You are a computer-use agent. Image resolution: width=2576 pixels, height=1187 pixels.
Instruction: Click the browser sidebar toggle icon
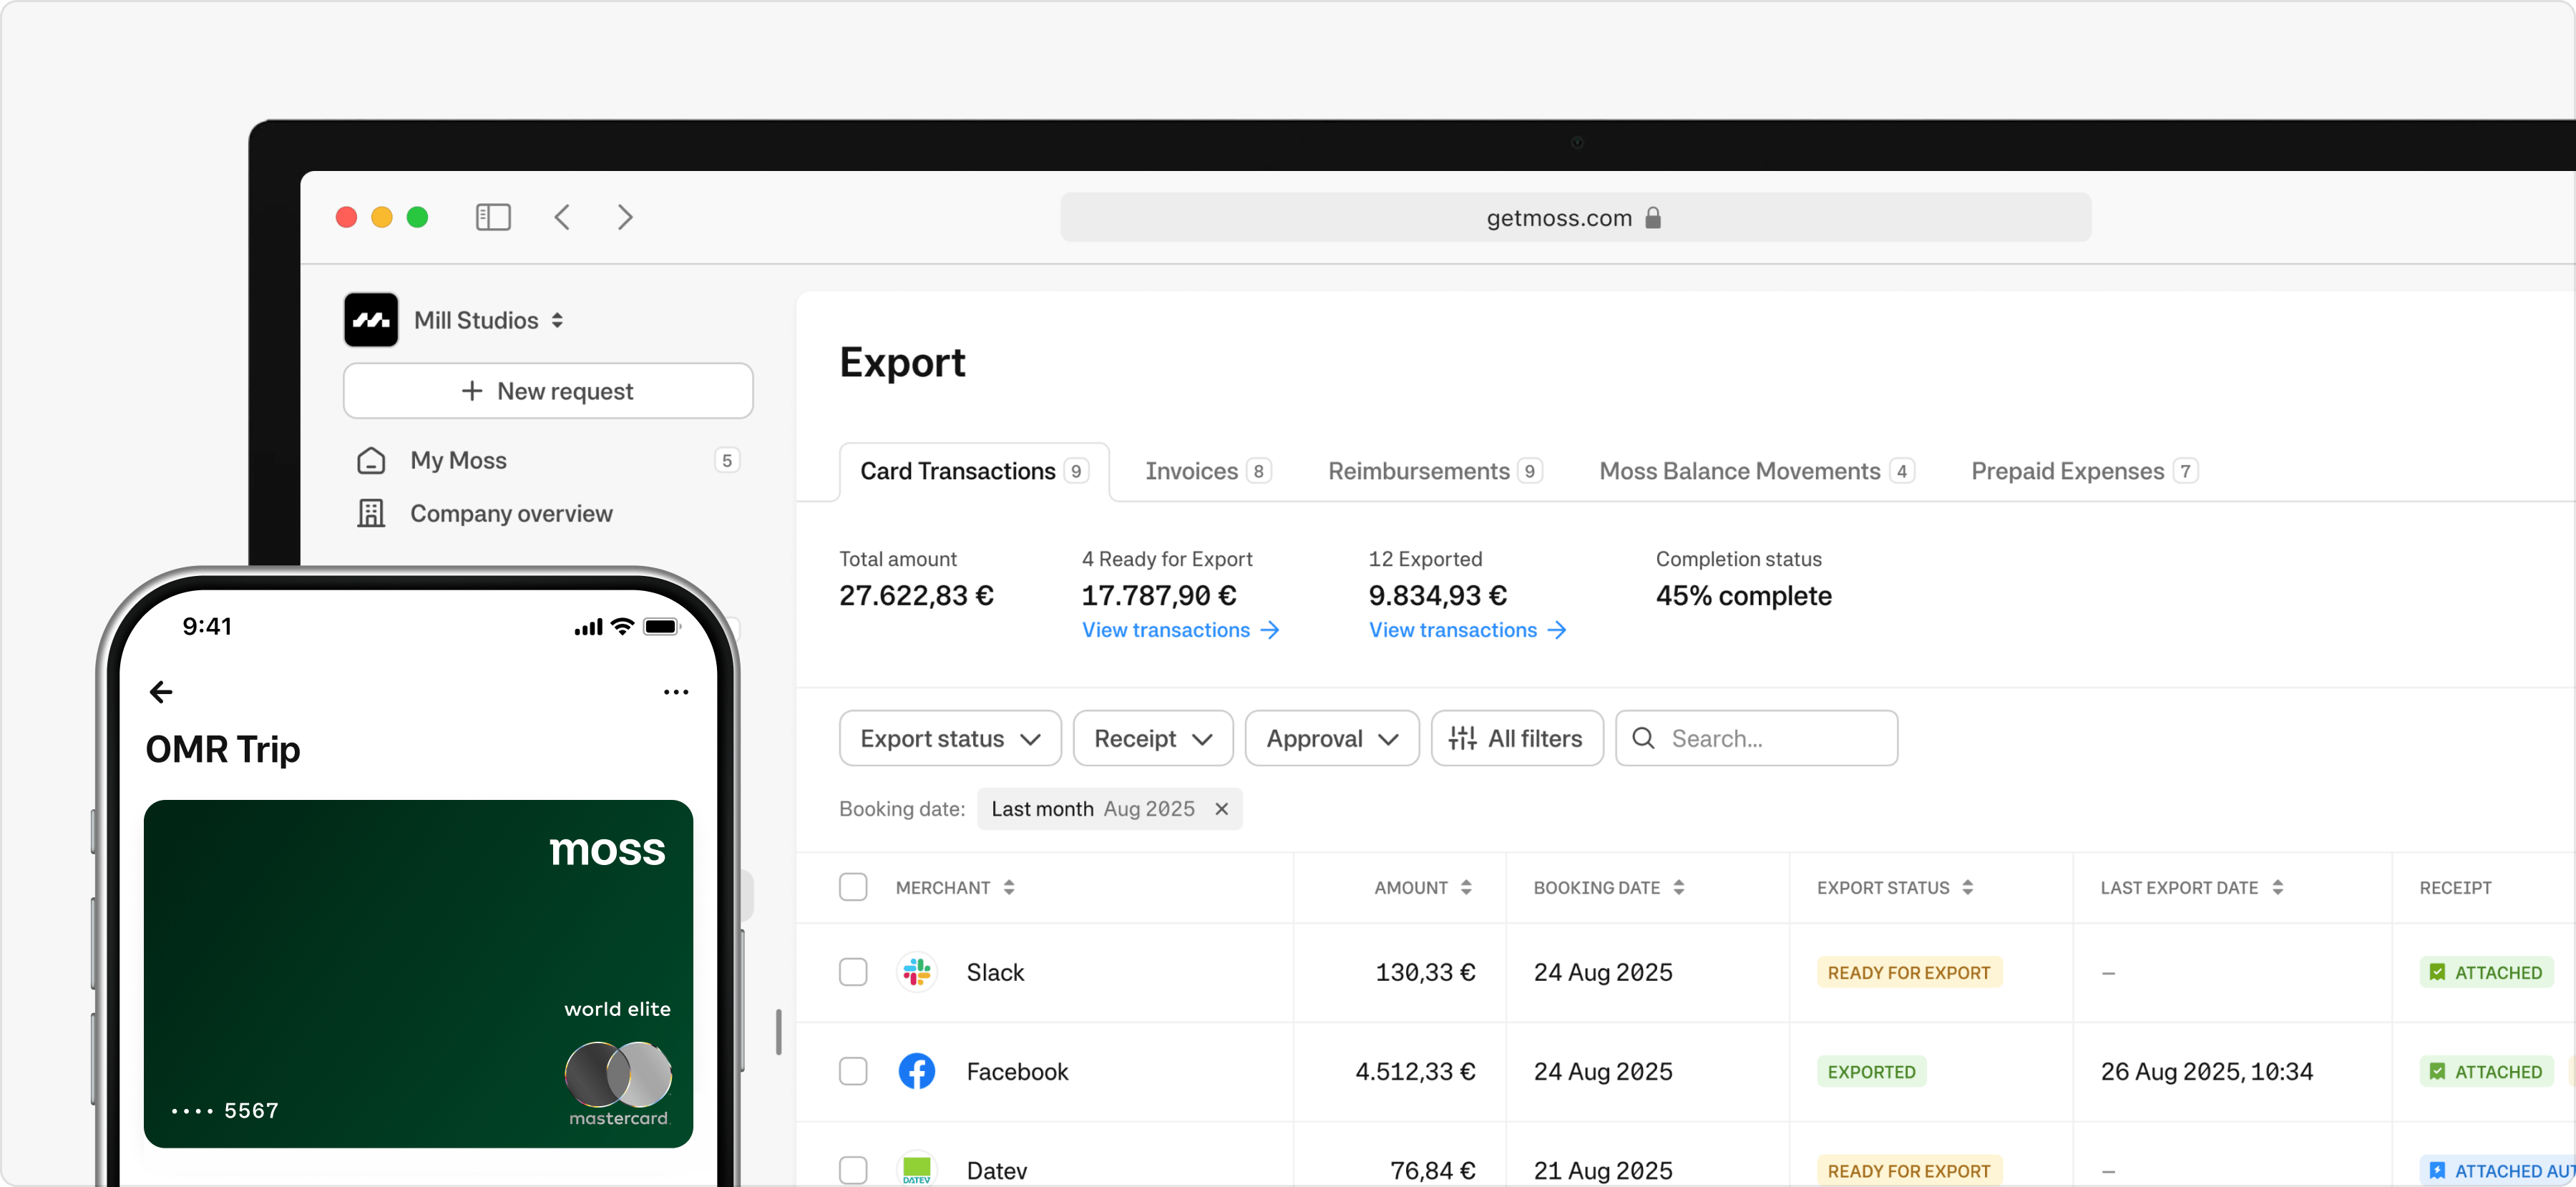coord(493,217)
